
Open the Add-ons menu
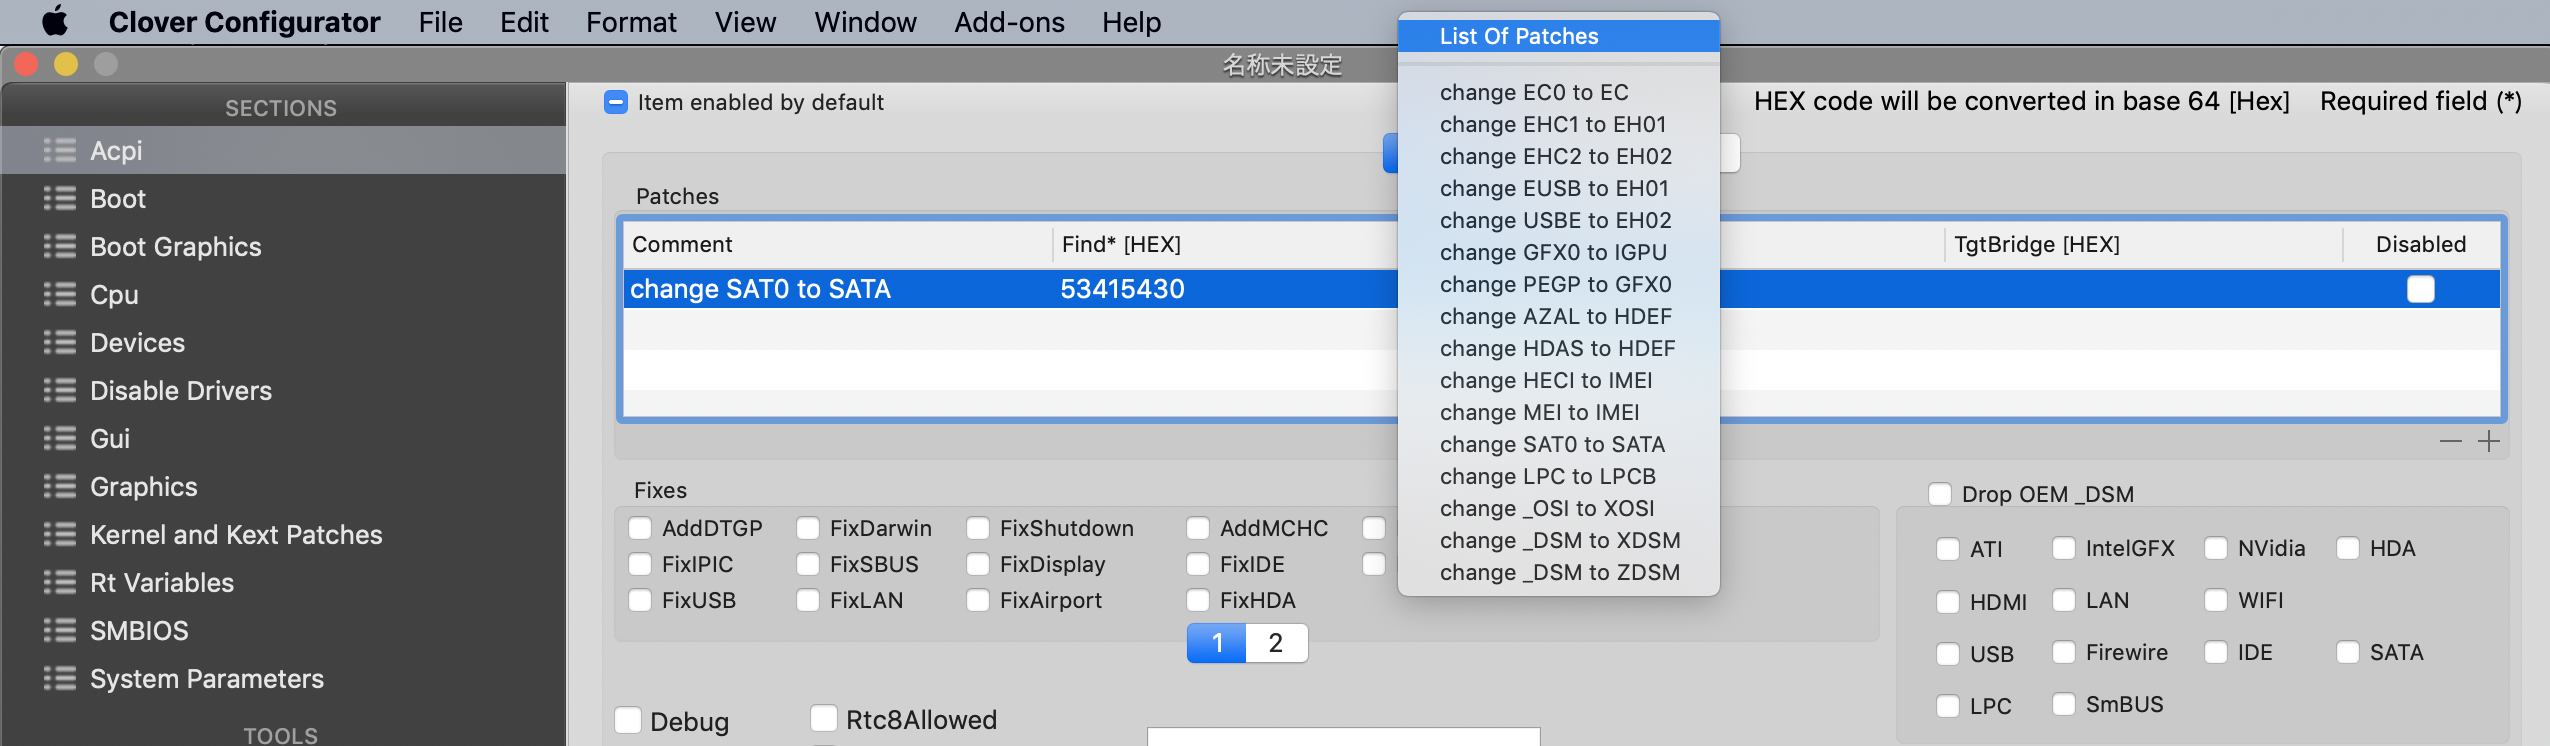[x=1009, y=22]
